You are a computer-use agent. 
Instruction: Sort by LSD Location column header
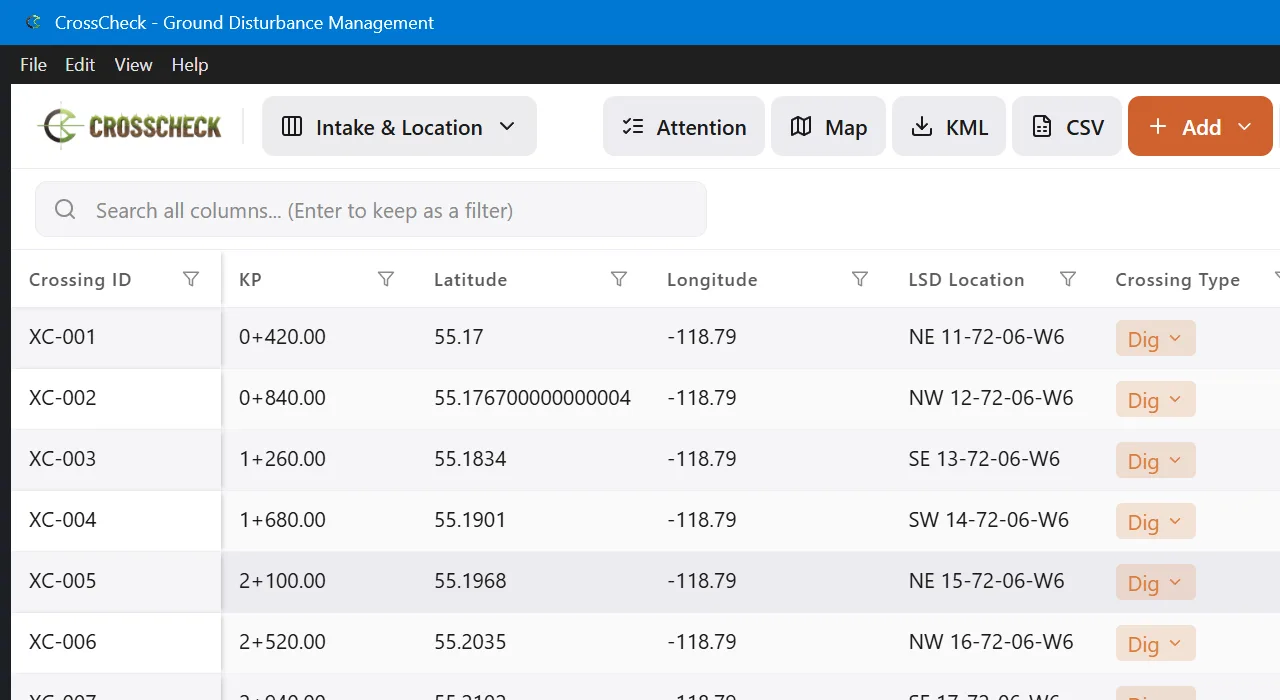[x=966, y=279]
